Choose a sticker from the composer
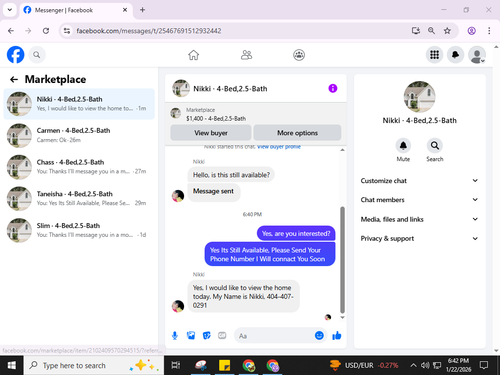Image resolution: width=500 pixels, height=375 pixels. click(x=207, y=336)
